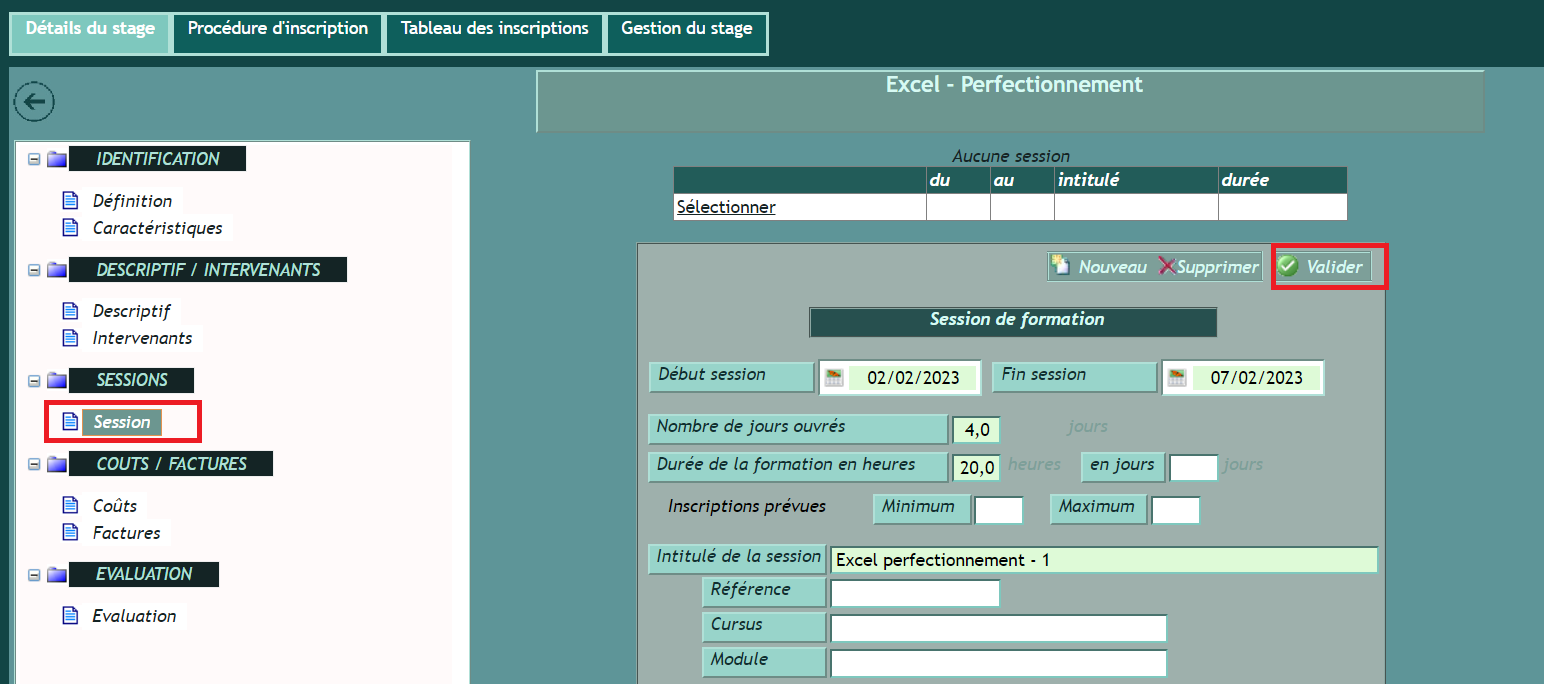Go to Gestion du stage tab
The image size is (1544, 684).
[x=686, y=29]
